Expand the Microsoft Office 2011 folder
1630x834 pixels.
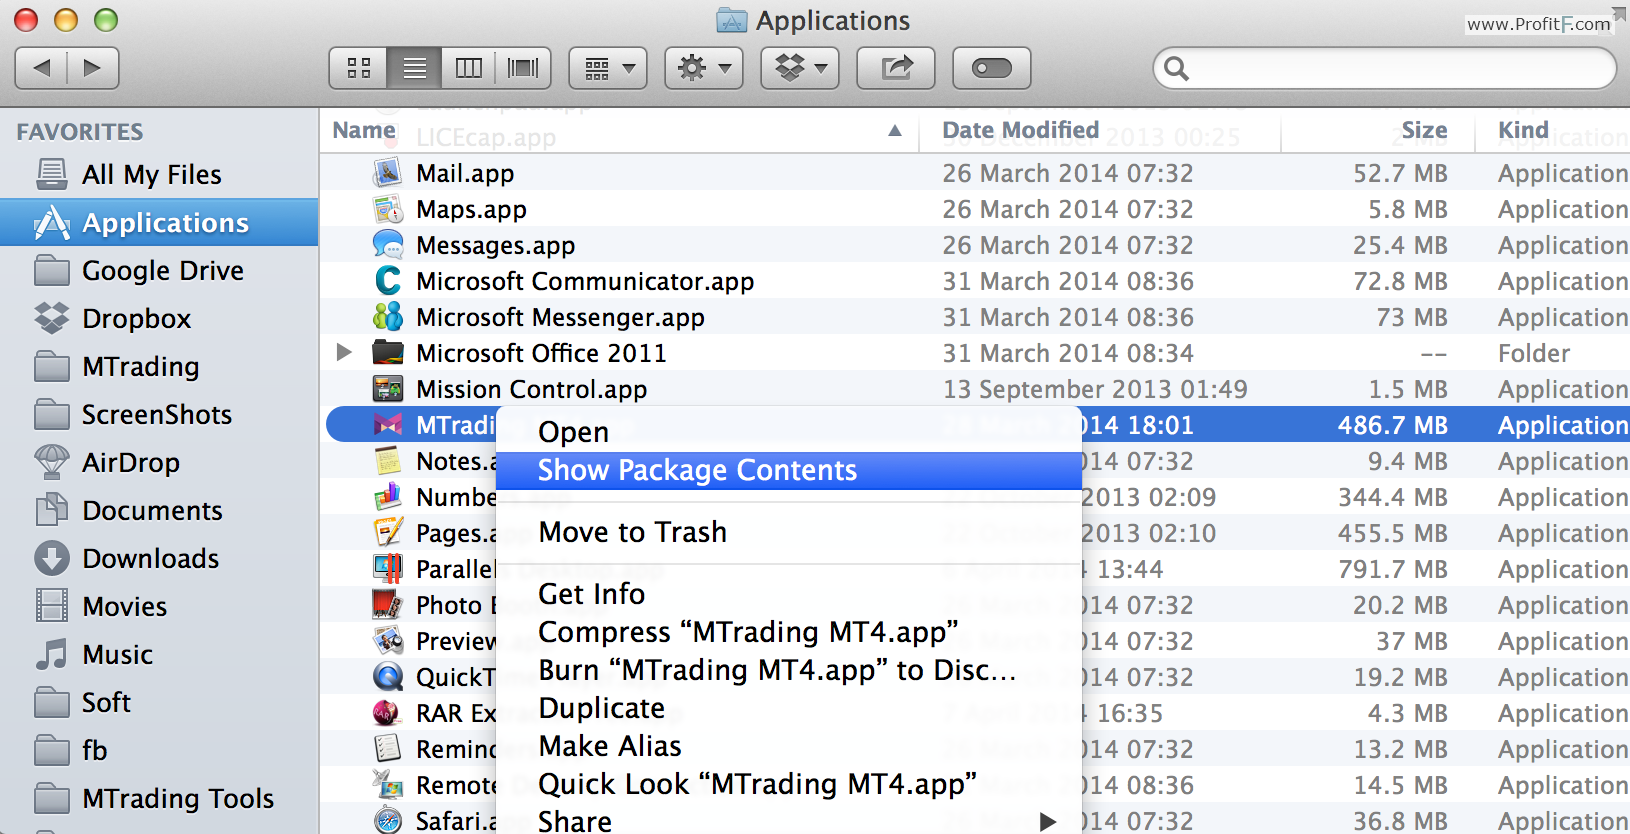(344, 353)
